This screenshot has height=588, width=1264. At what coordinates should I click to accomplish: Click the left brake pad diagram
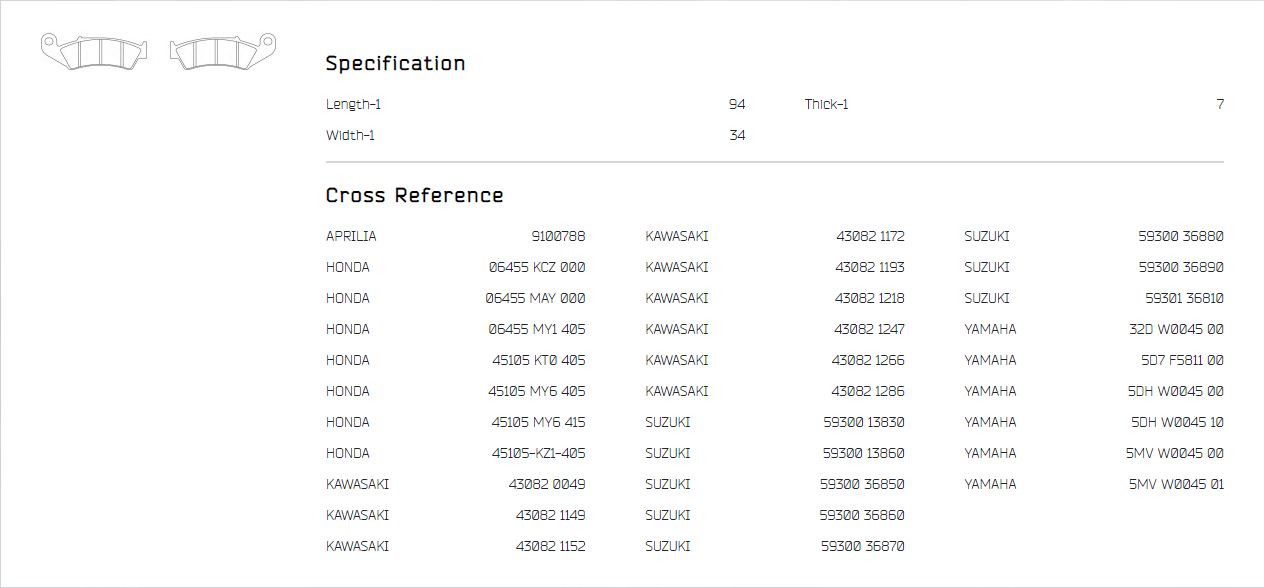(94, 51)
